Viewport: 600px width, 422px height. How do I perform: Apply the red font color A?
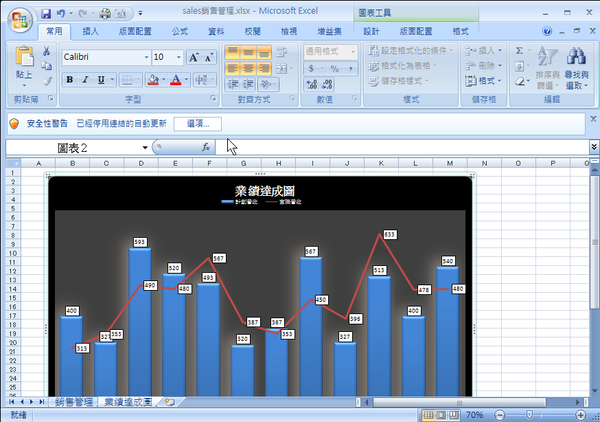point(176,80)
